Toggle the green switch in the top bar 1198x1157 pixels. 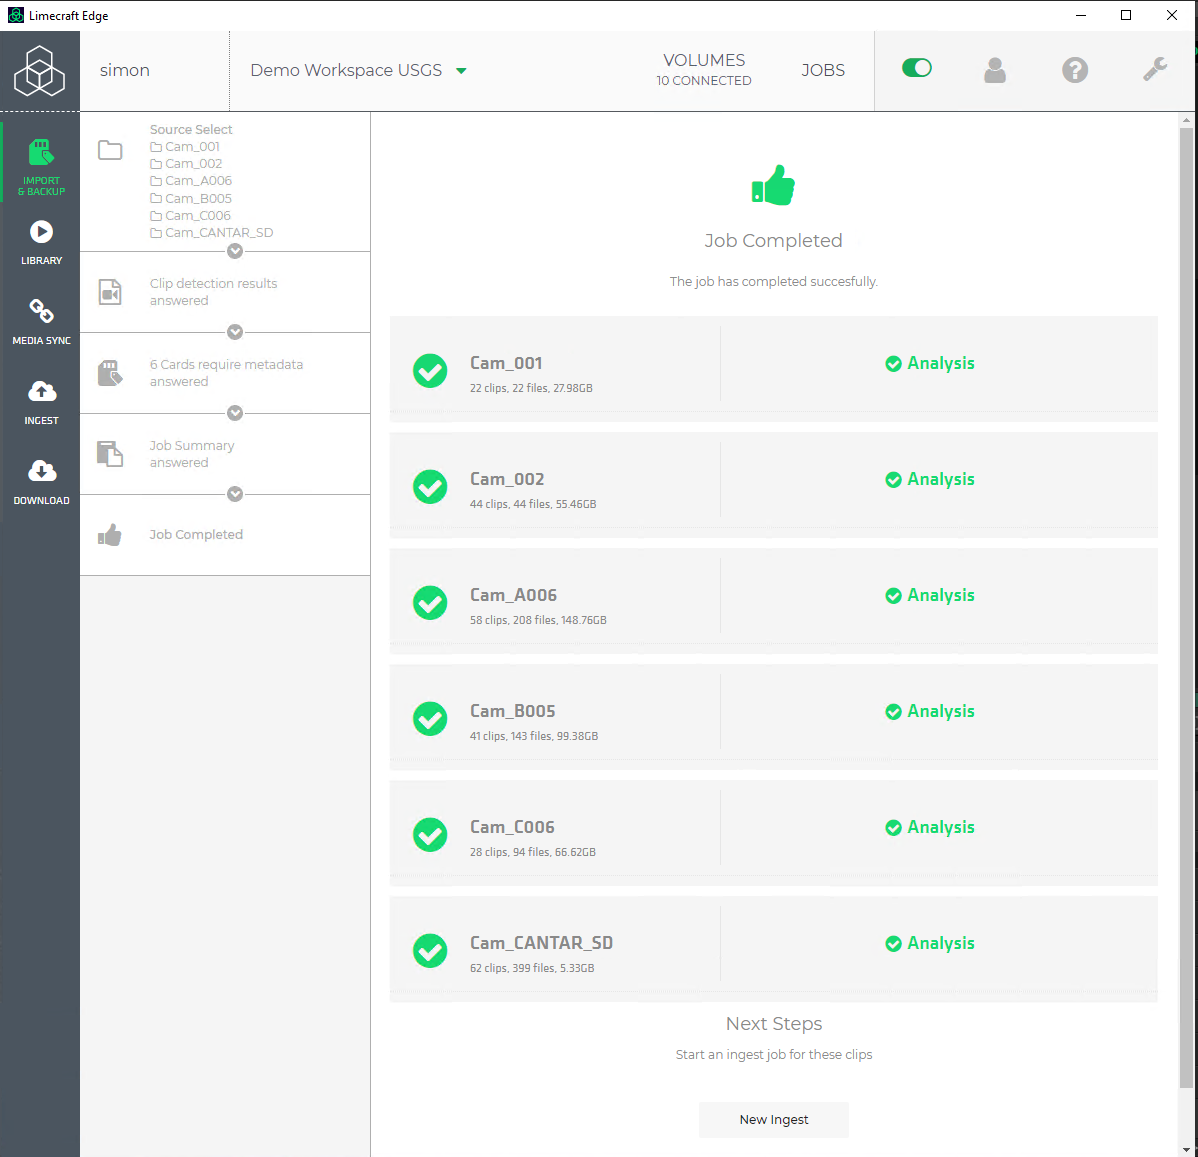[916, 67]
